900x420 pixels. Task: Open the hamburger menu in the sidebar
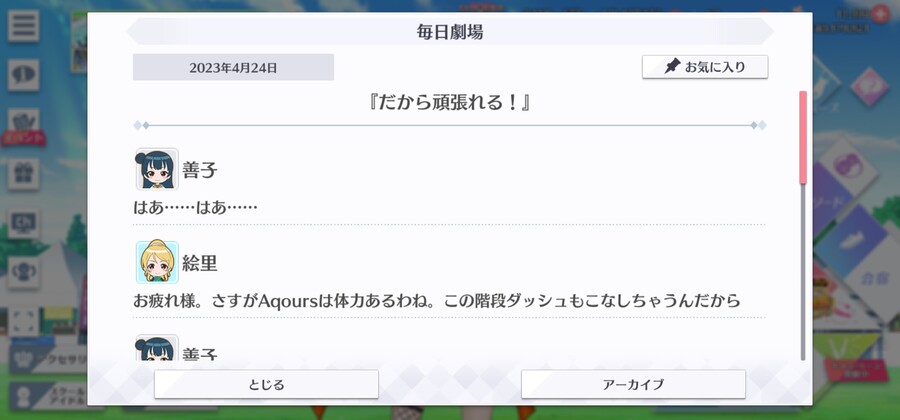coord(24,26)
